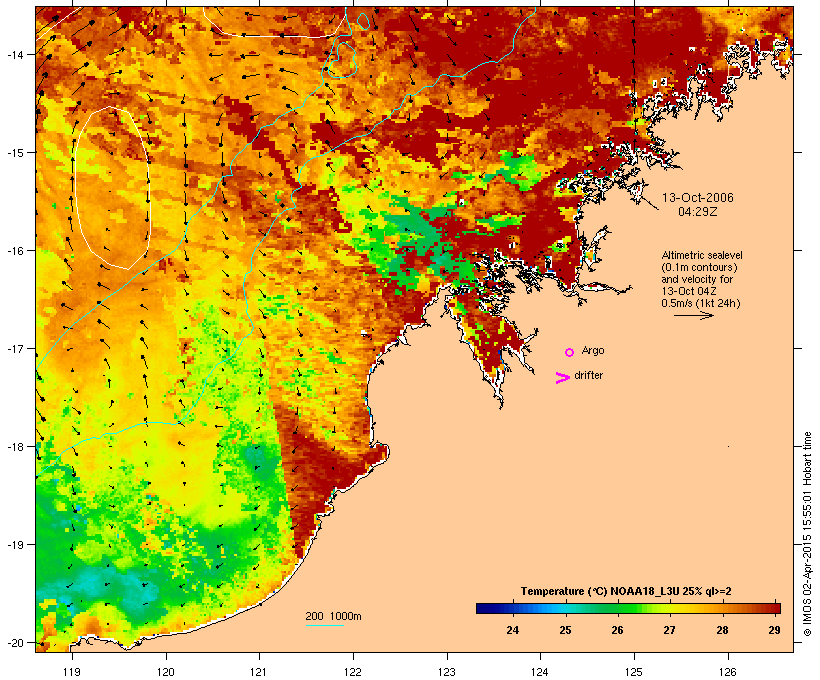Click the "(0.1m contours)" text line
The height and width of the screenshot is (680, 820).
[x=699, y=267]
